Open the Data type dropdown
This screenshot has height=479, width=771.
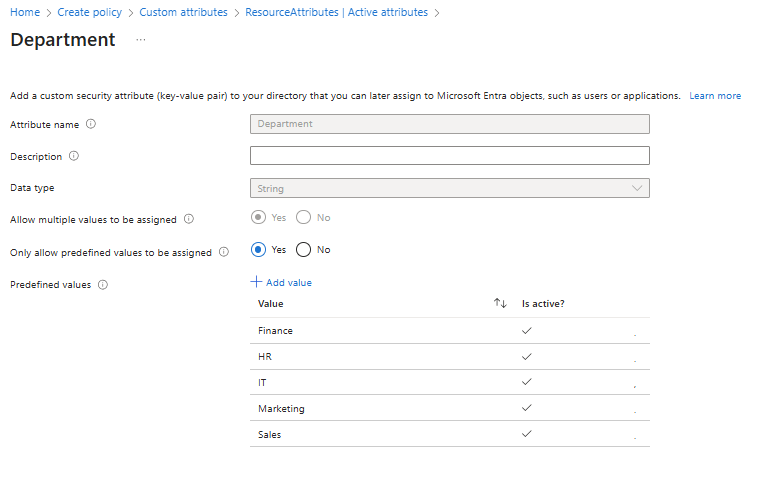point(449,188)
